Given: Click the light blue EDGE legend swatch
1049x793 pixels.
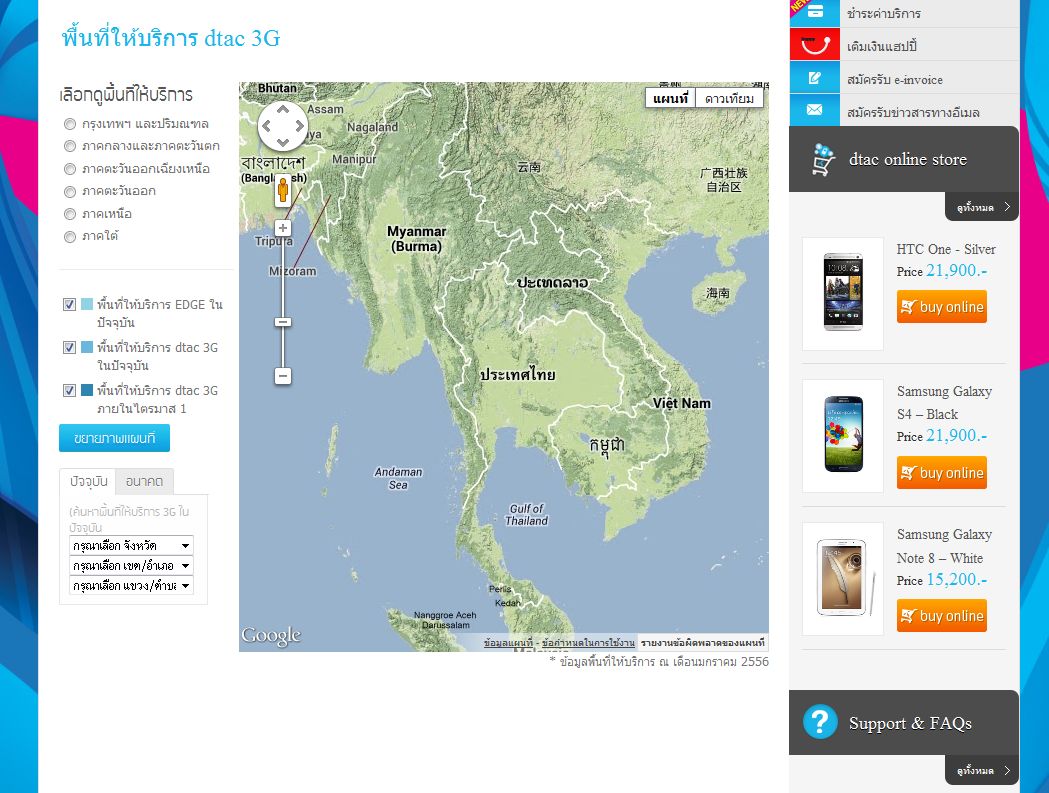Looking at the screenshot, I should (87, 304).
